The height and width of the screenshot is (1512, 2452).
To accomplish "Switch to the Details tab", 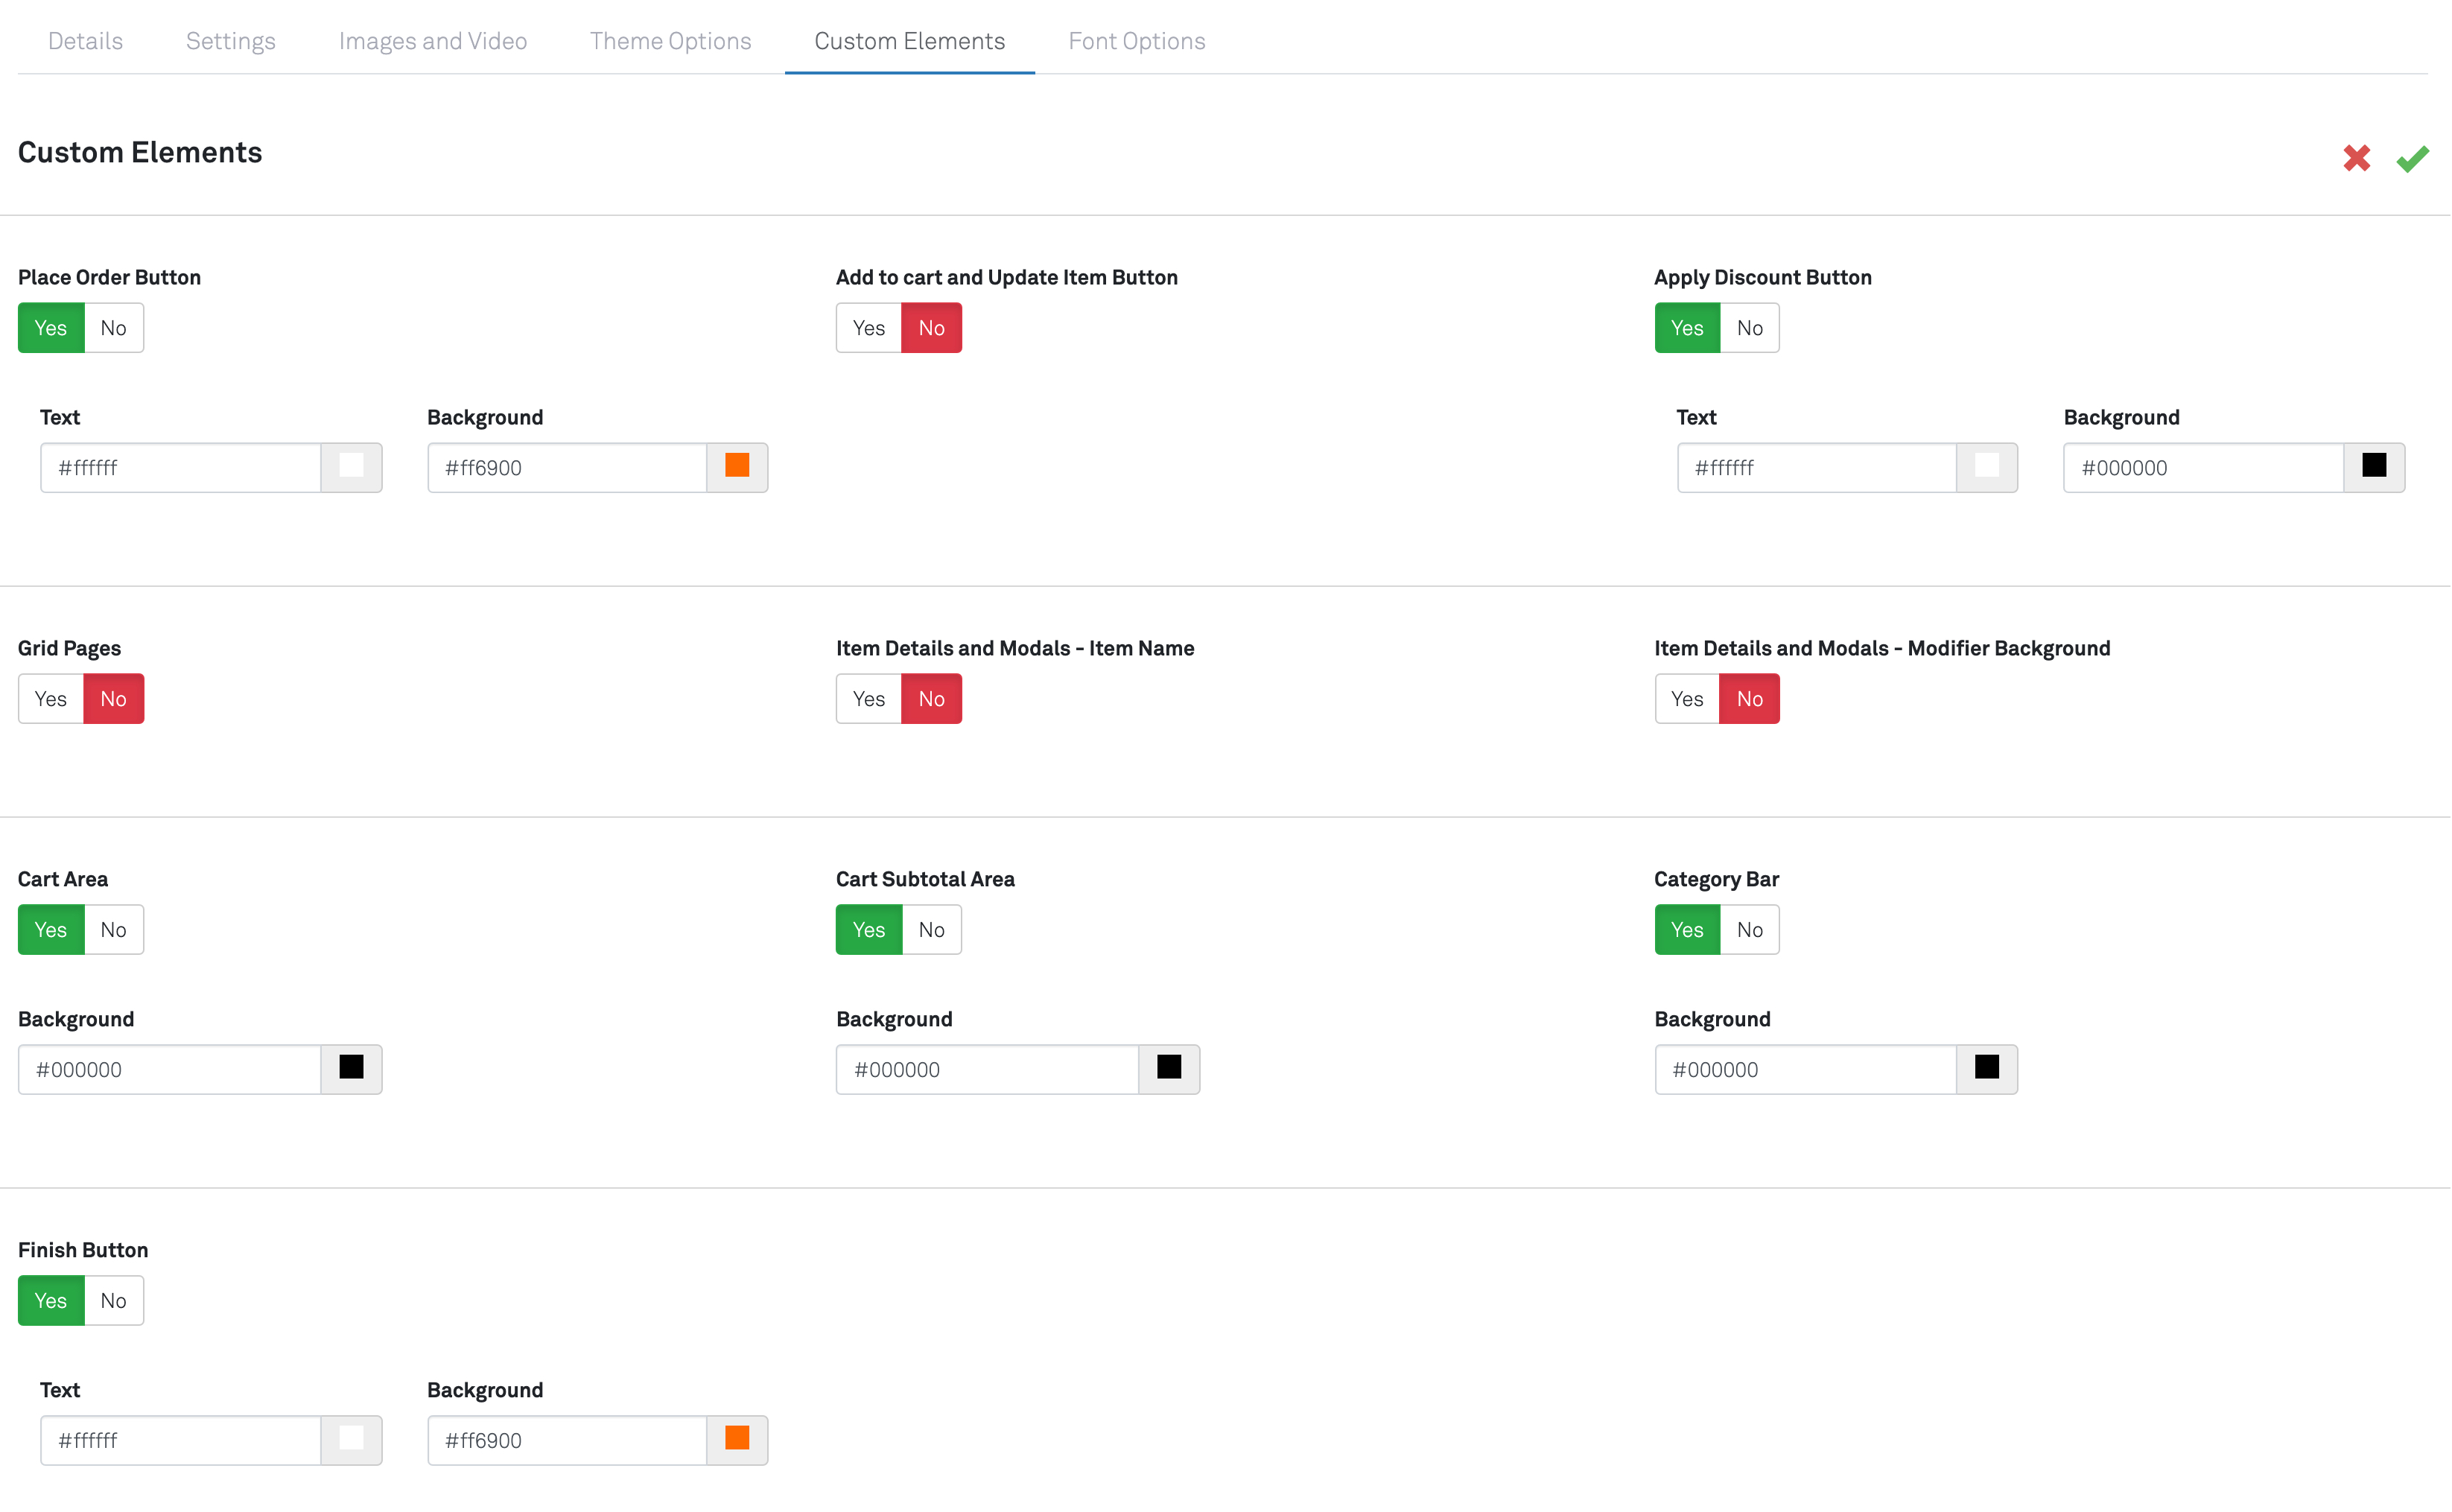I will tap(86, 40).
